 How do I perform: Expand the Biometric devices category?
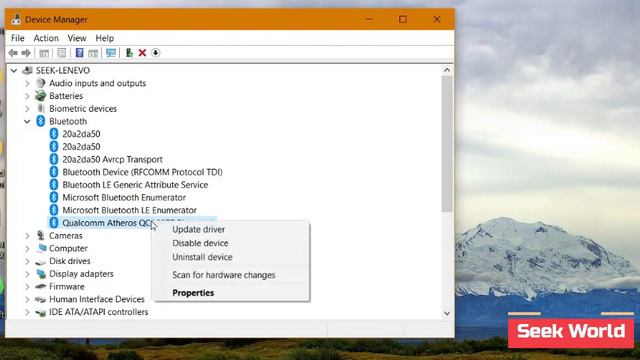[x=27, y=109]
